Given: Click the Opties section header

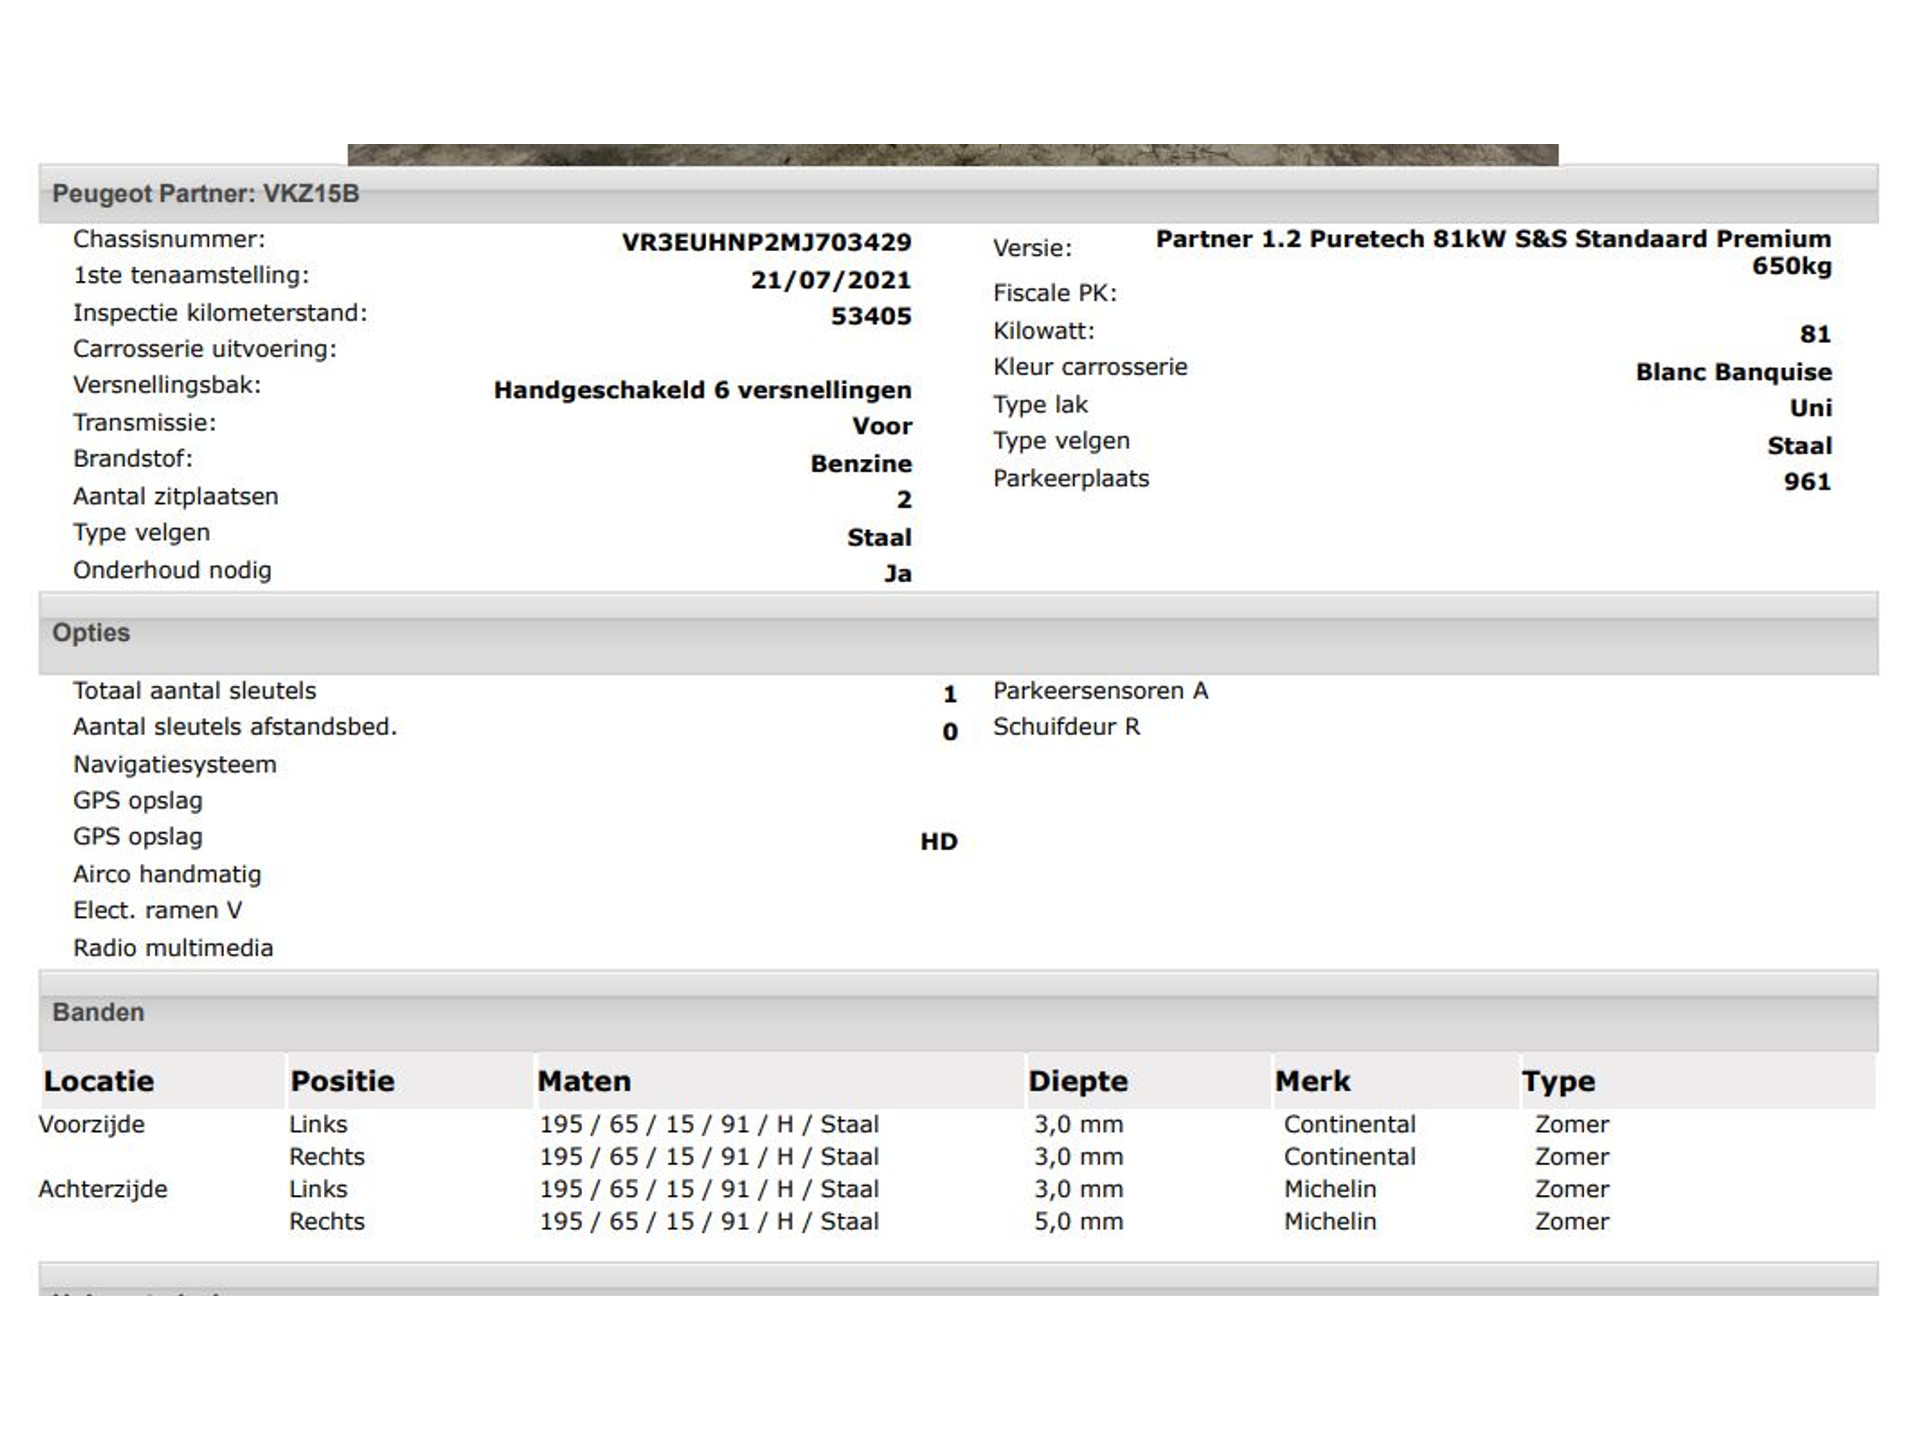Looking at the screenshot, I should [91, 633].
